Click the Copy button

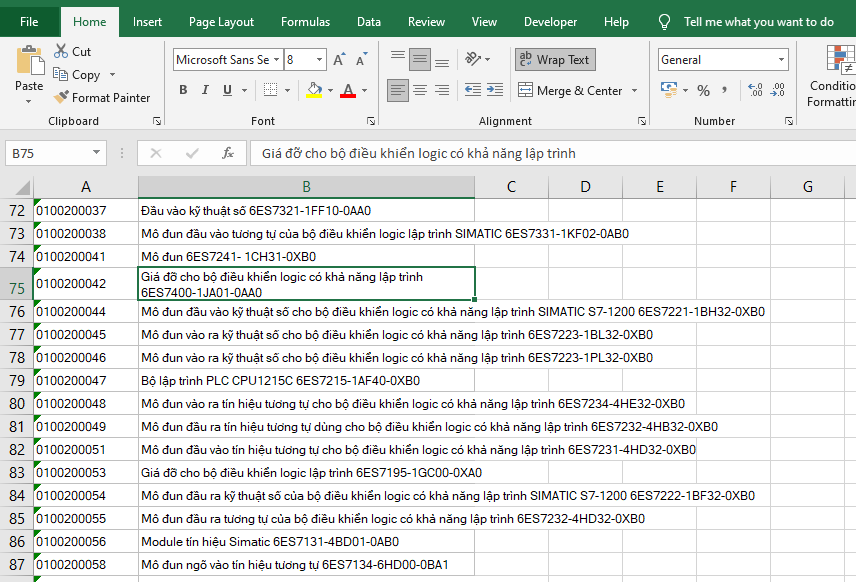(x=78, y=75)
